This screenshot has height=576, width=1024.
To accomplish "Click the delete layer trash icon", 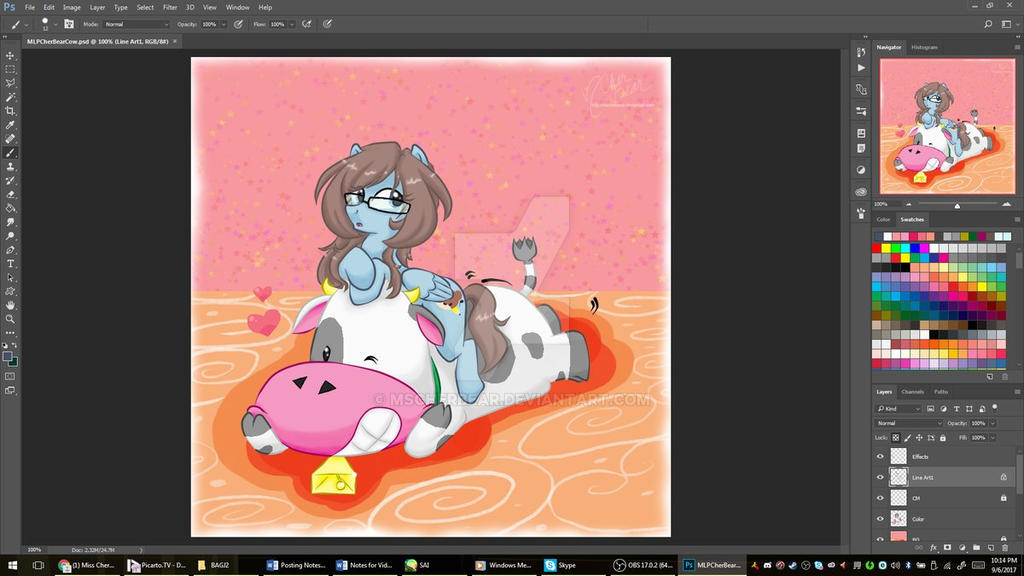I will coord(1004,547).
